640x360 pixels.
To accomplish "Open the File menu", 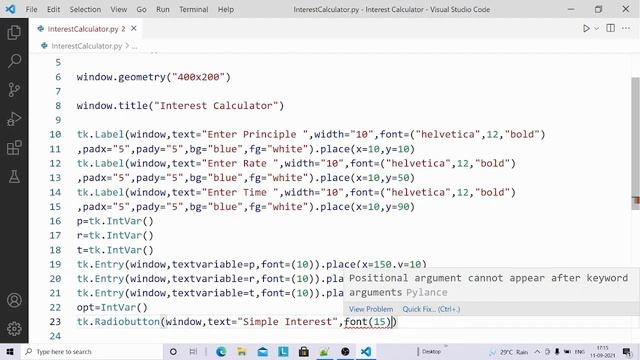I will [x=31, y=9].
